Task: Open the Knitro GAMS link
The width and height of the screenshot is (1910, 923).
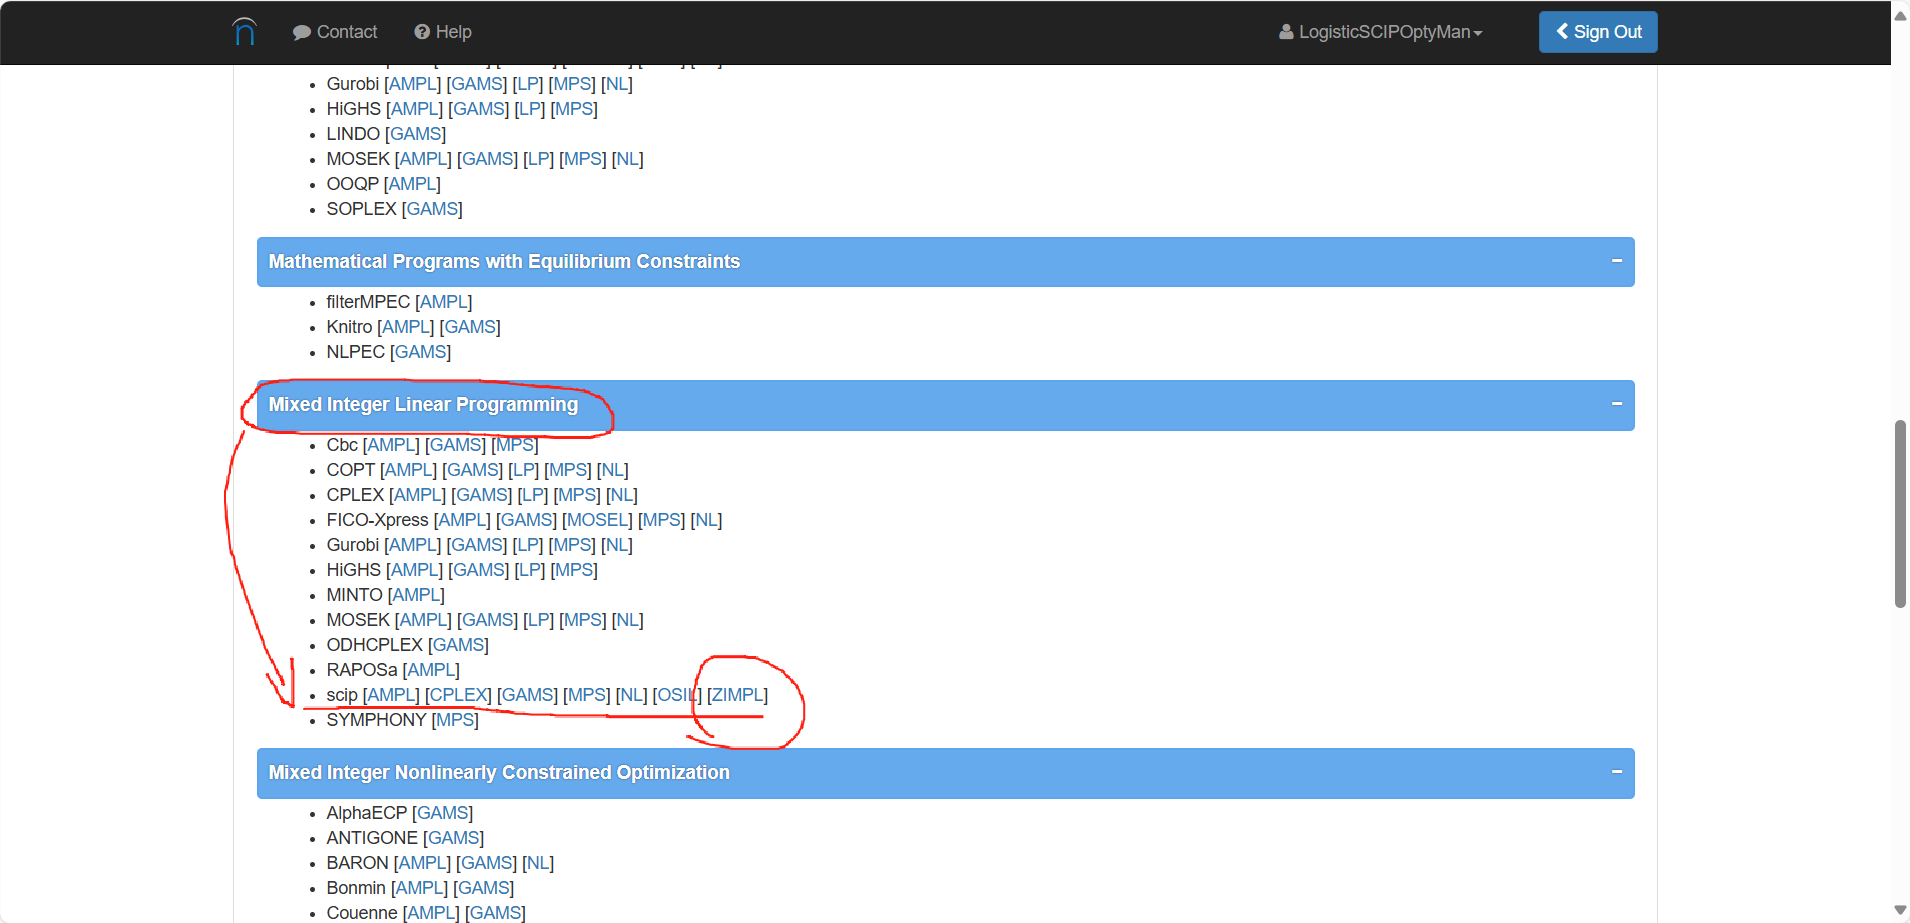Action: [470, 327]
